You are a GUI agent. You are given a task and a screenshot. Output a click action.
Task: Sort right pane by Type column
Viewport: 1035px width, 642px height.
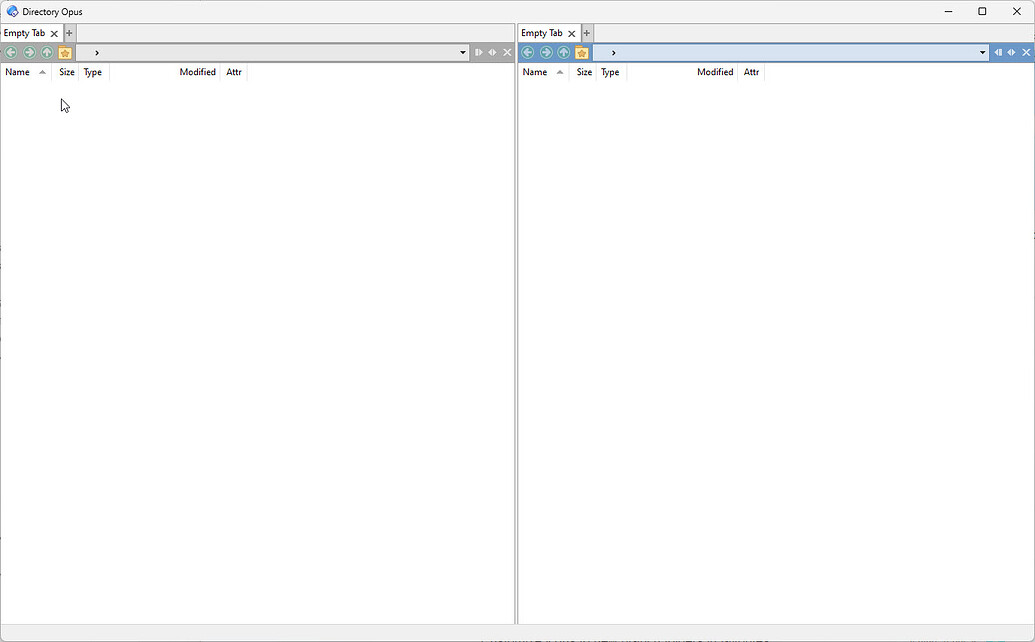pos(611,72)
